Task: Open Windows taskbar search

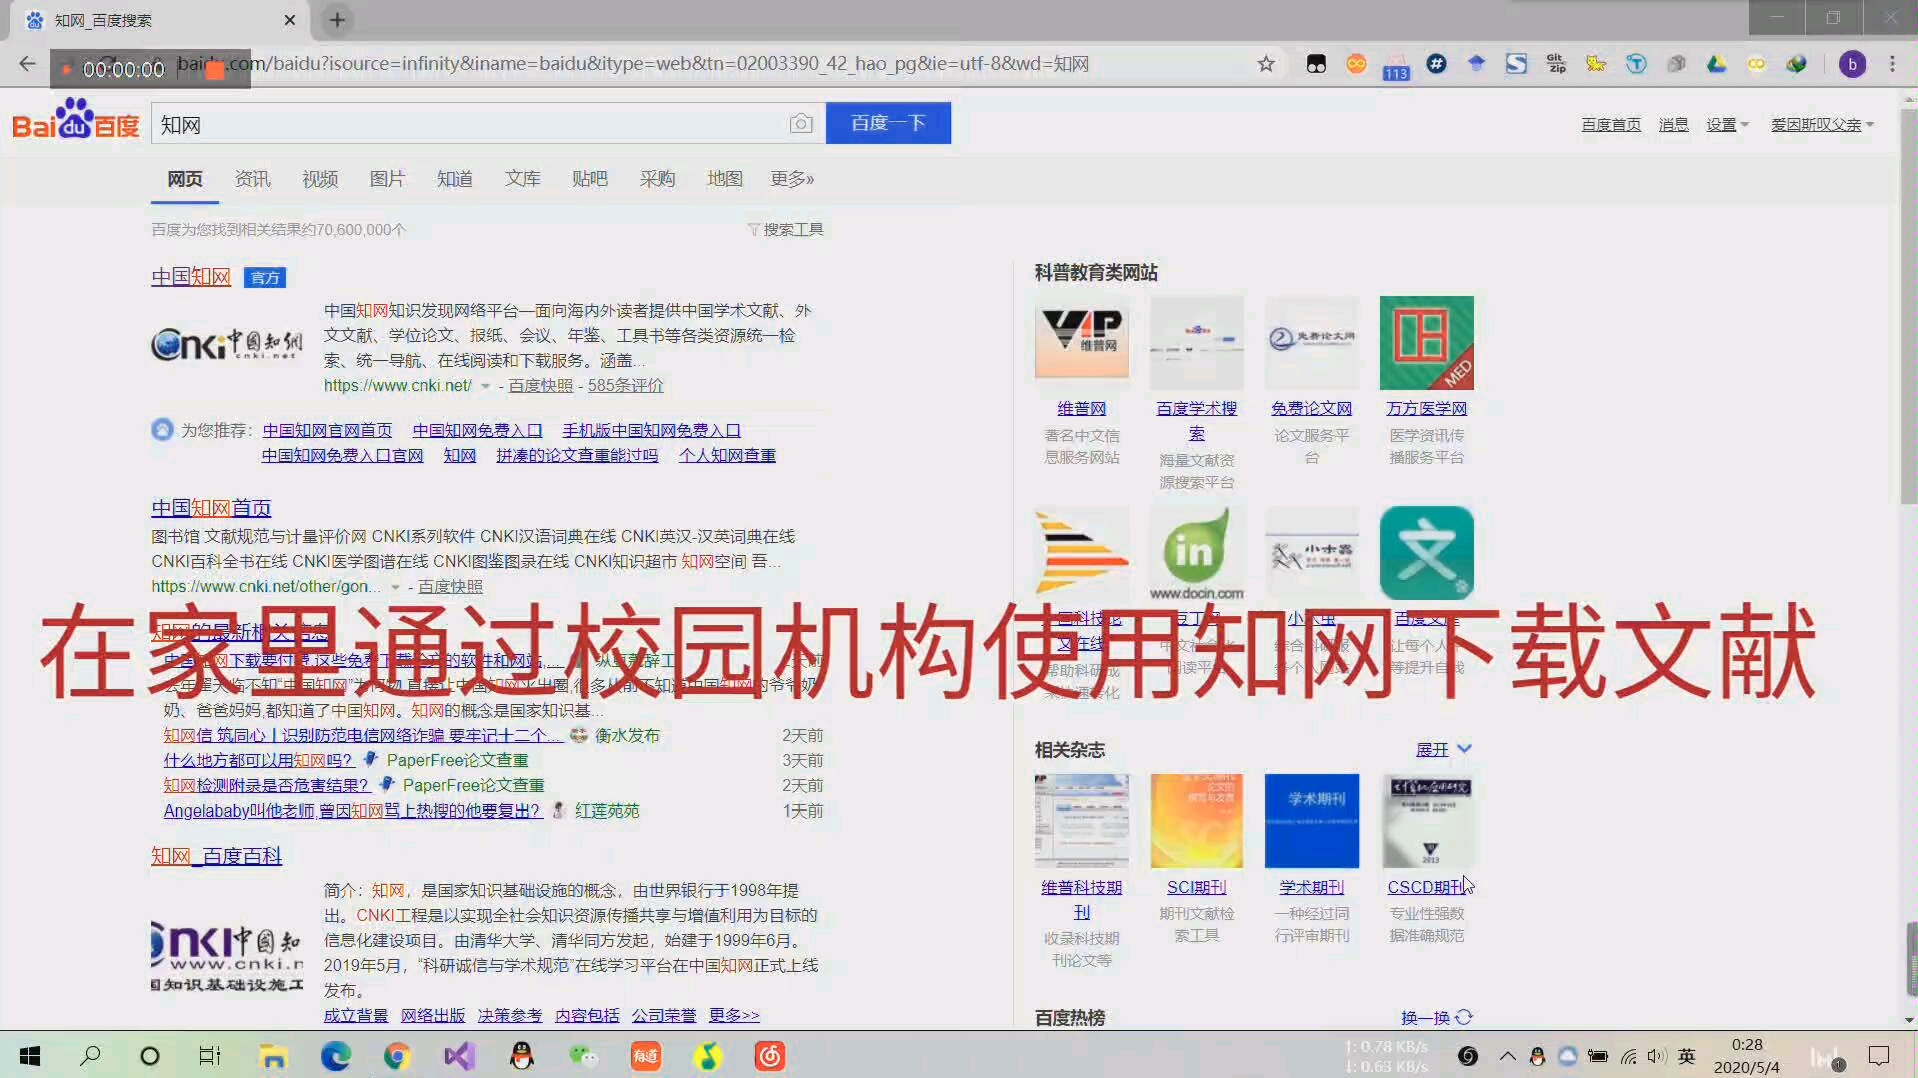Action: 90,1056
